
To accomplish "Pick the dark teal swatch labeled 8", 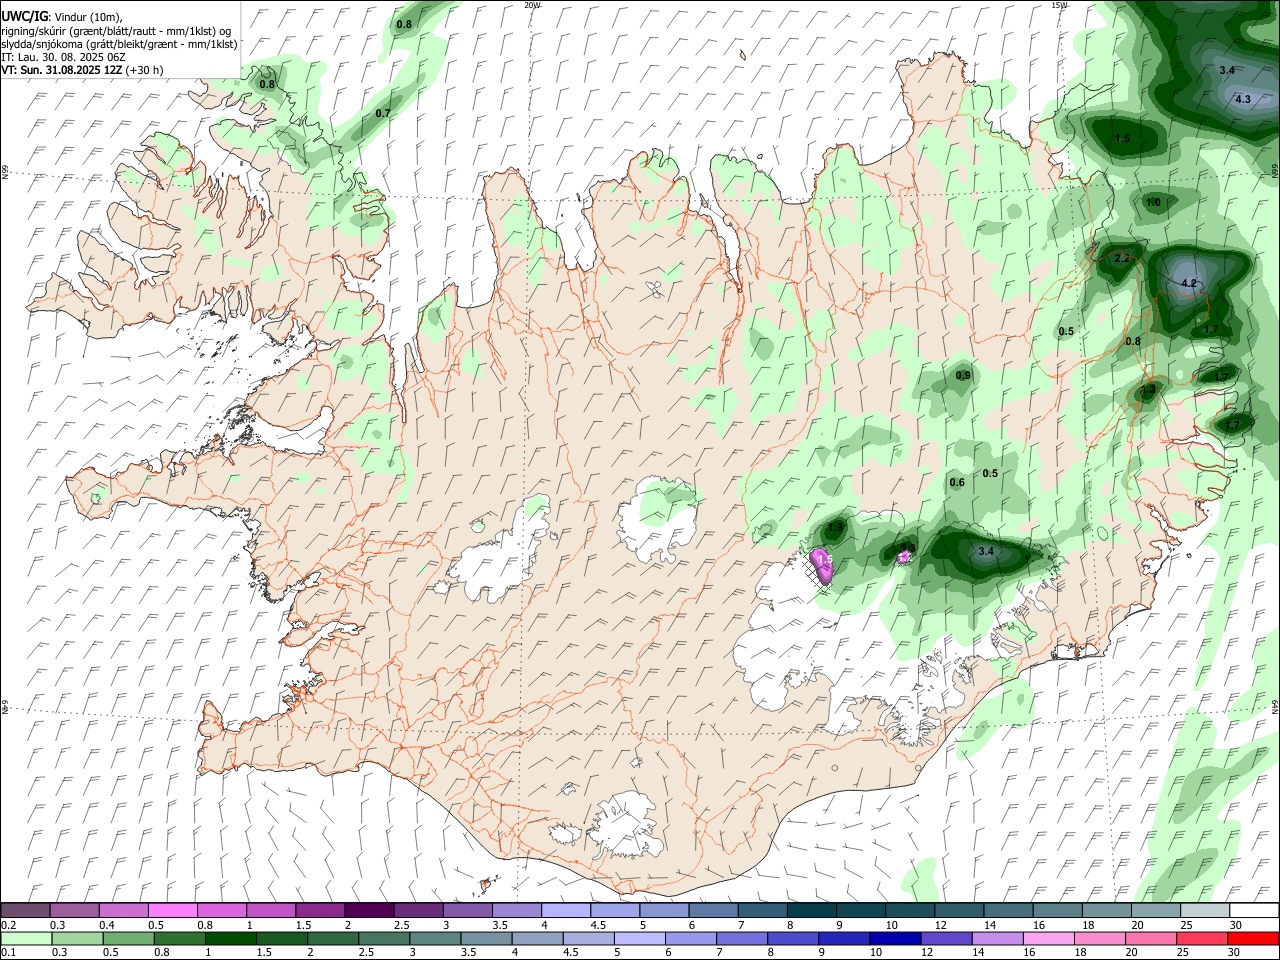I will (812, 910).
